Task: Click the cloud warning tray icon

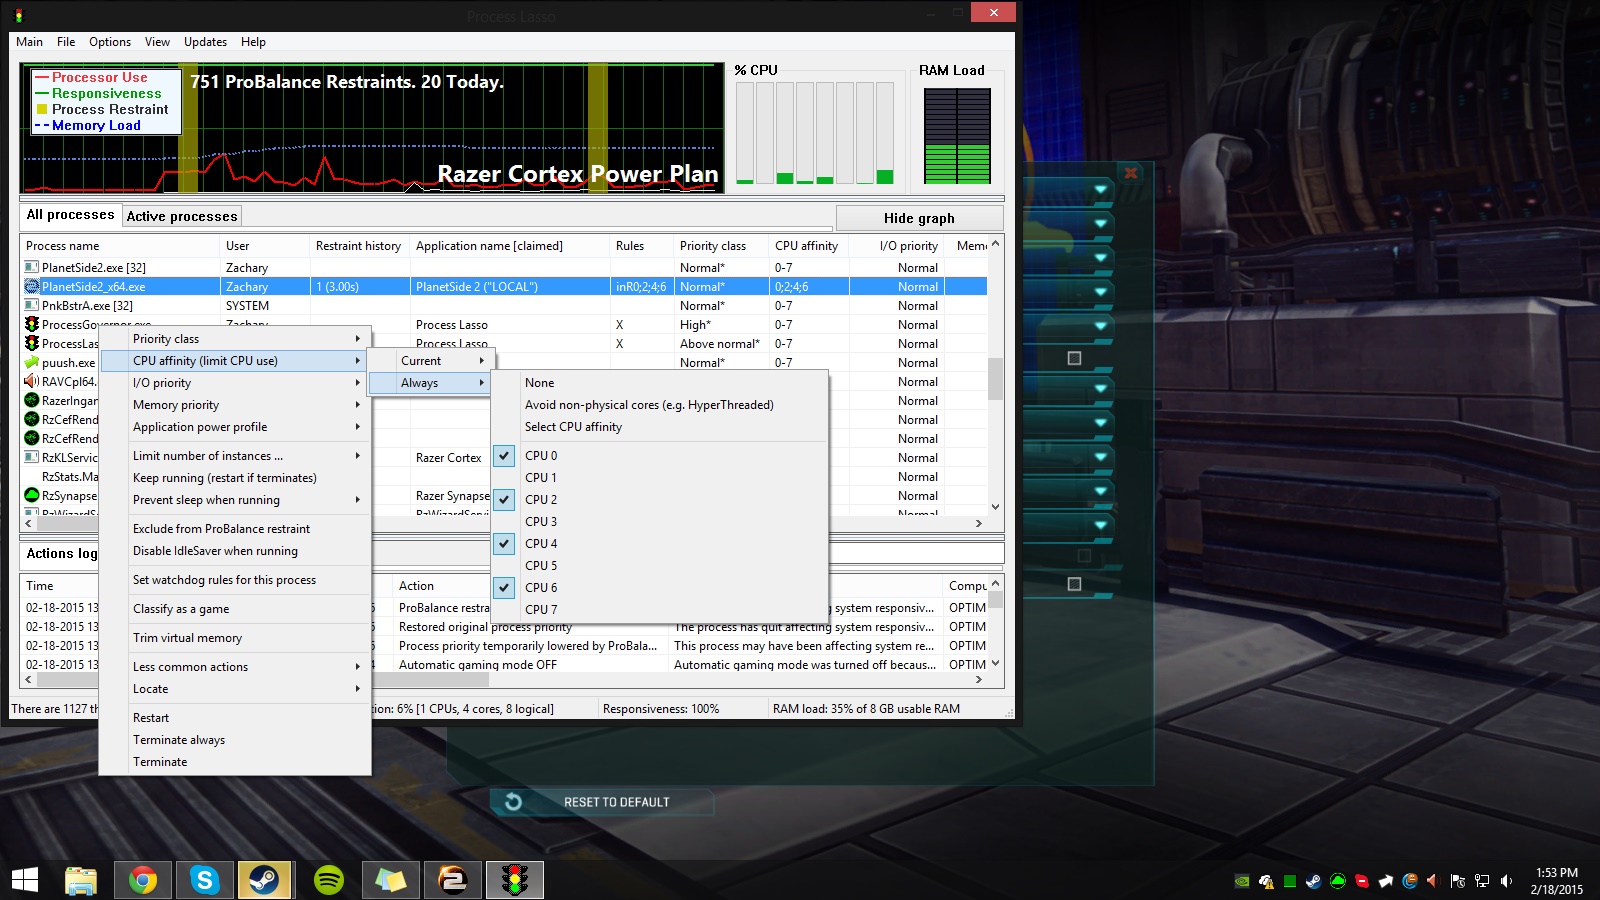Action: (1266, 881)
